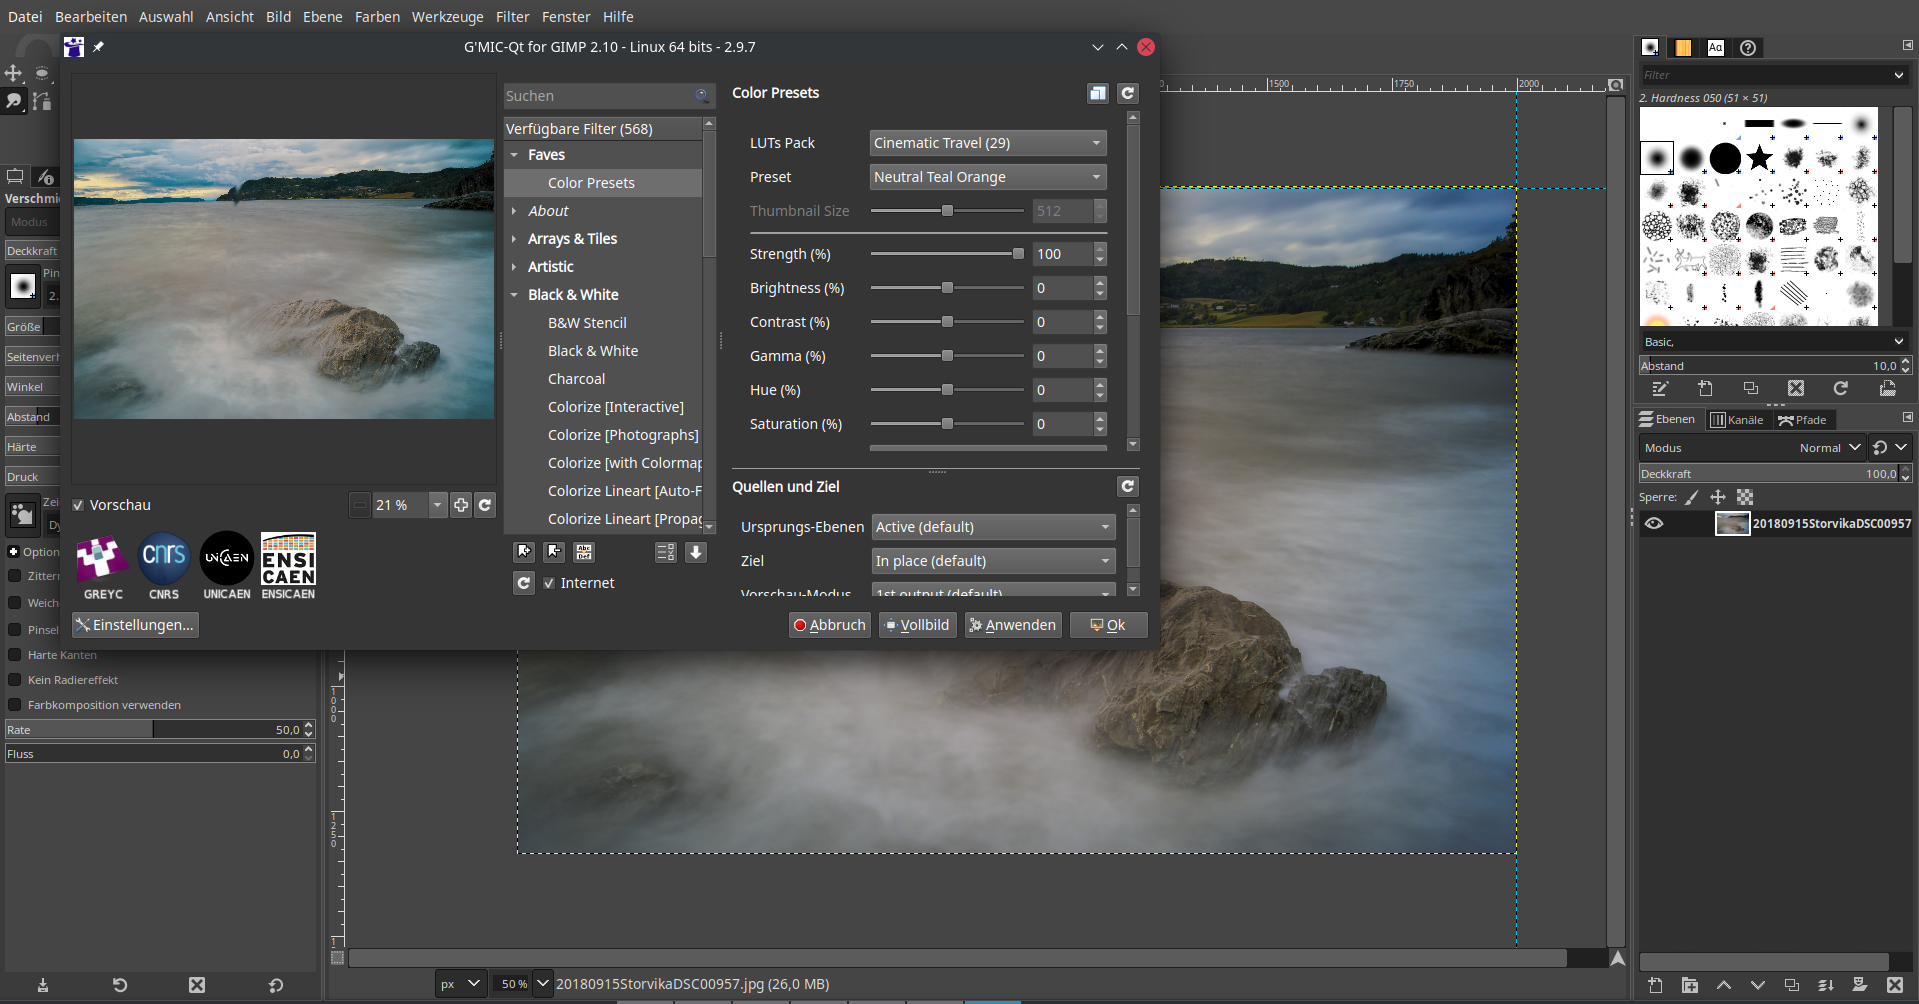Image resolution: width=1919 pixels, height=1004 pixels.
Task: Reset Quellen und Ziel settings icon
Action: (1128, 486)
